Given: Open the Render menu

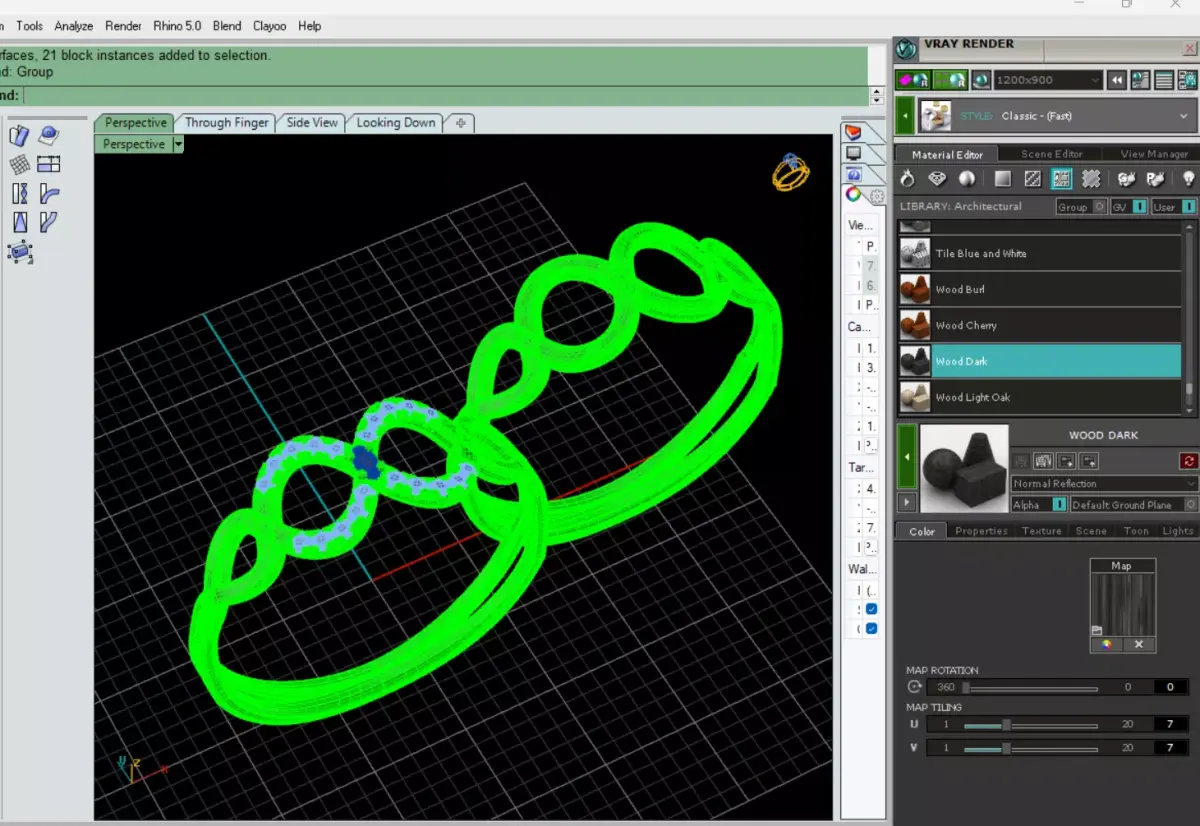Looking at the screenshot, I should coord(123,26).
